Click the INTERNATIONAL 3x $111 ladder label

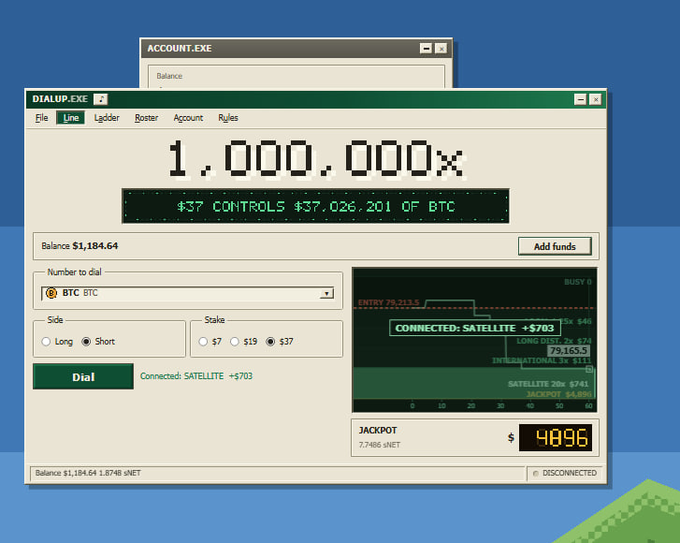(542, 361)
